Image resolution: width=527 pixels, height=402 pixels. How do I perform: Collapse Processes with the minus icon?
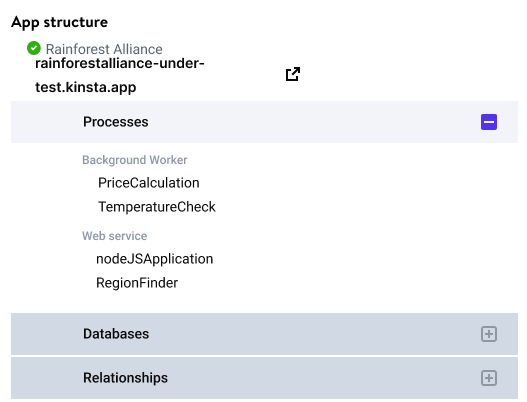pyautogui.click(x=489, y=122)
